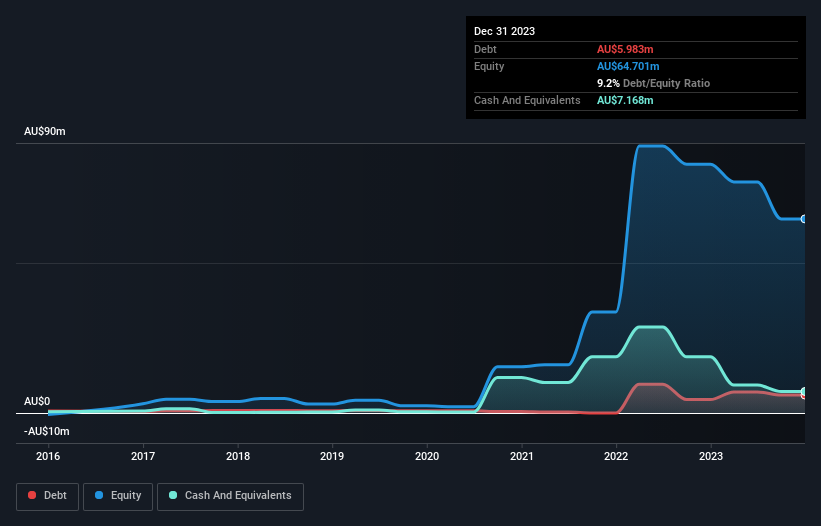Click the 9.2% Debt/Equity Ratio text
Screen dimensions: 821x526
[x=653, y=83]
